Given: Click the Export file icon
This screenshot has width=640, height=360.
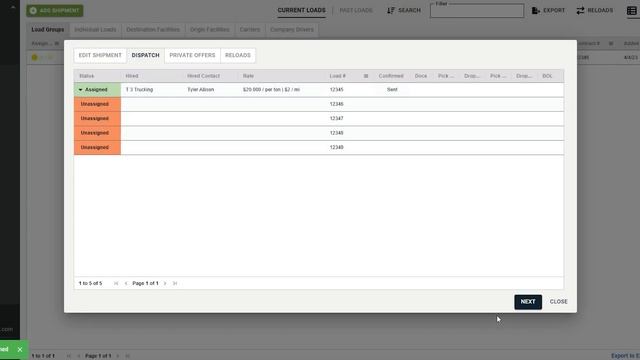Looking at the screenshot, I should click(x=536, y=11).
